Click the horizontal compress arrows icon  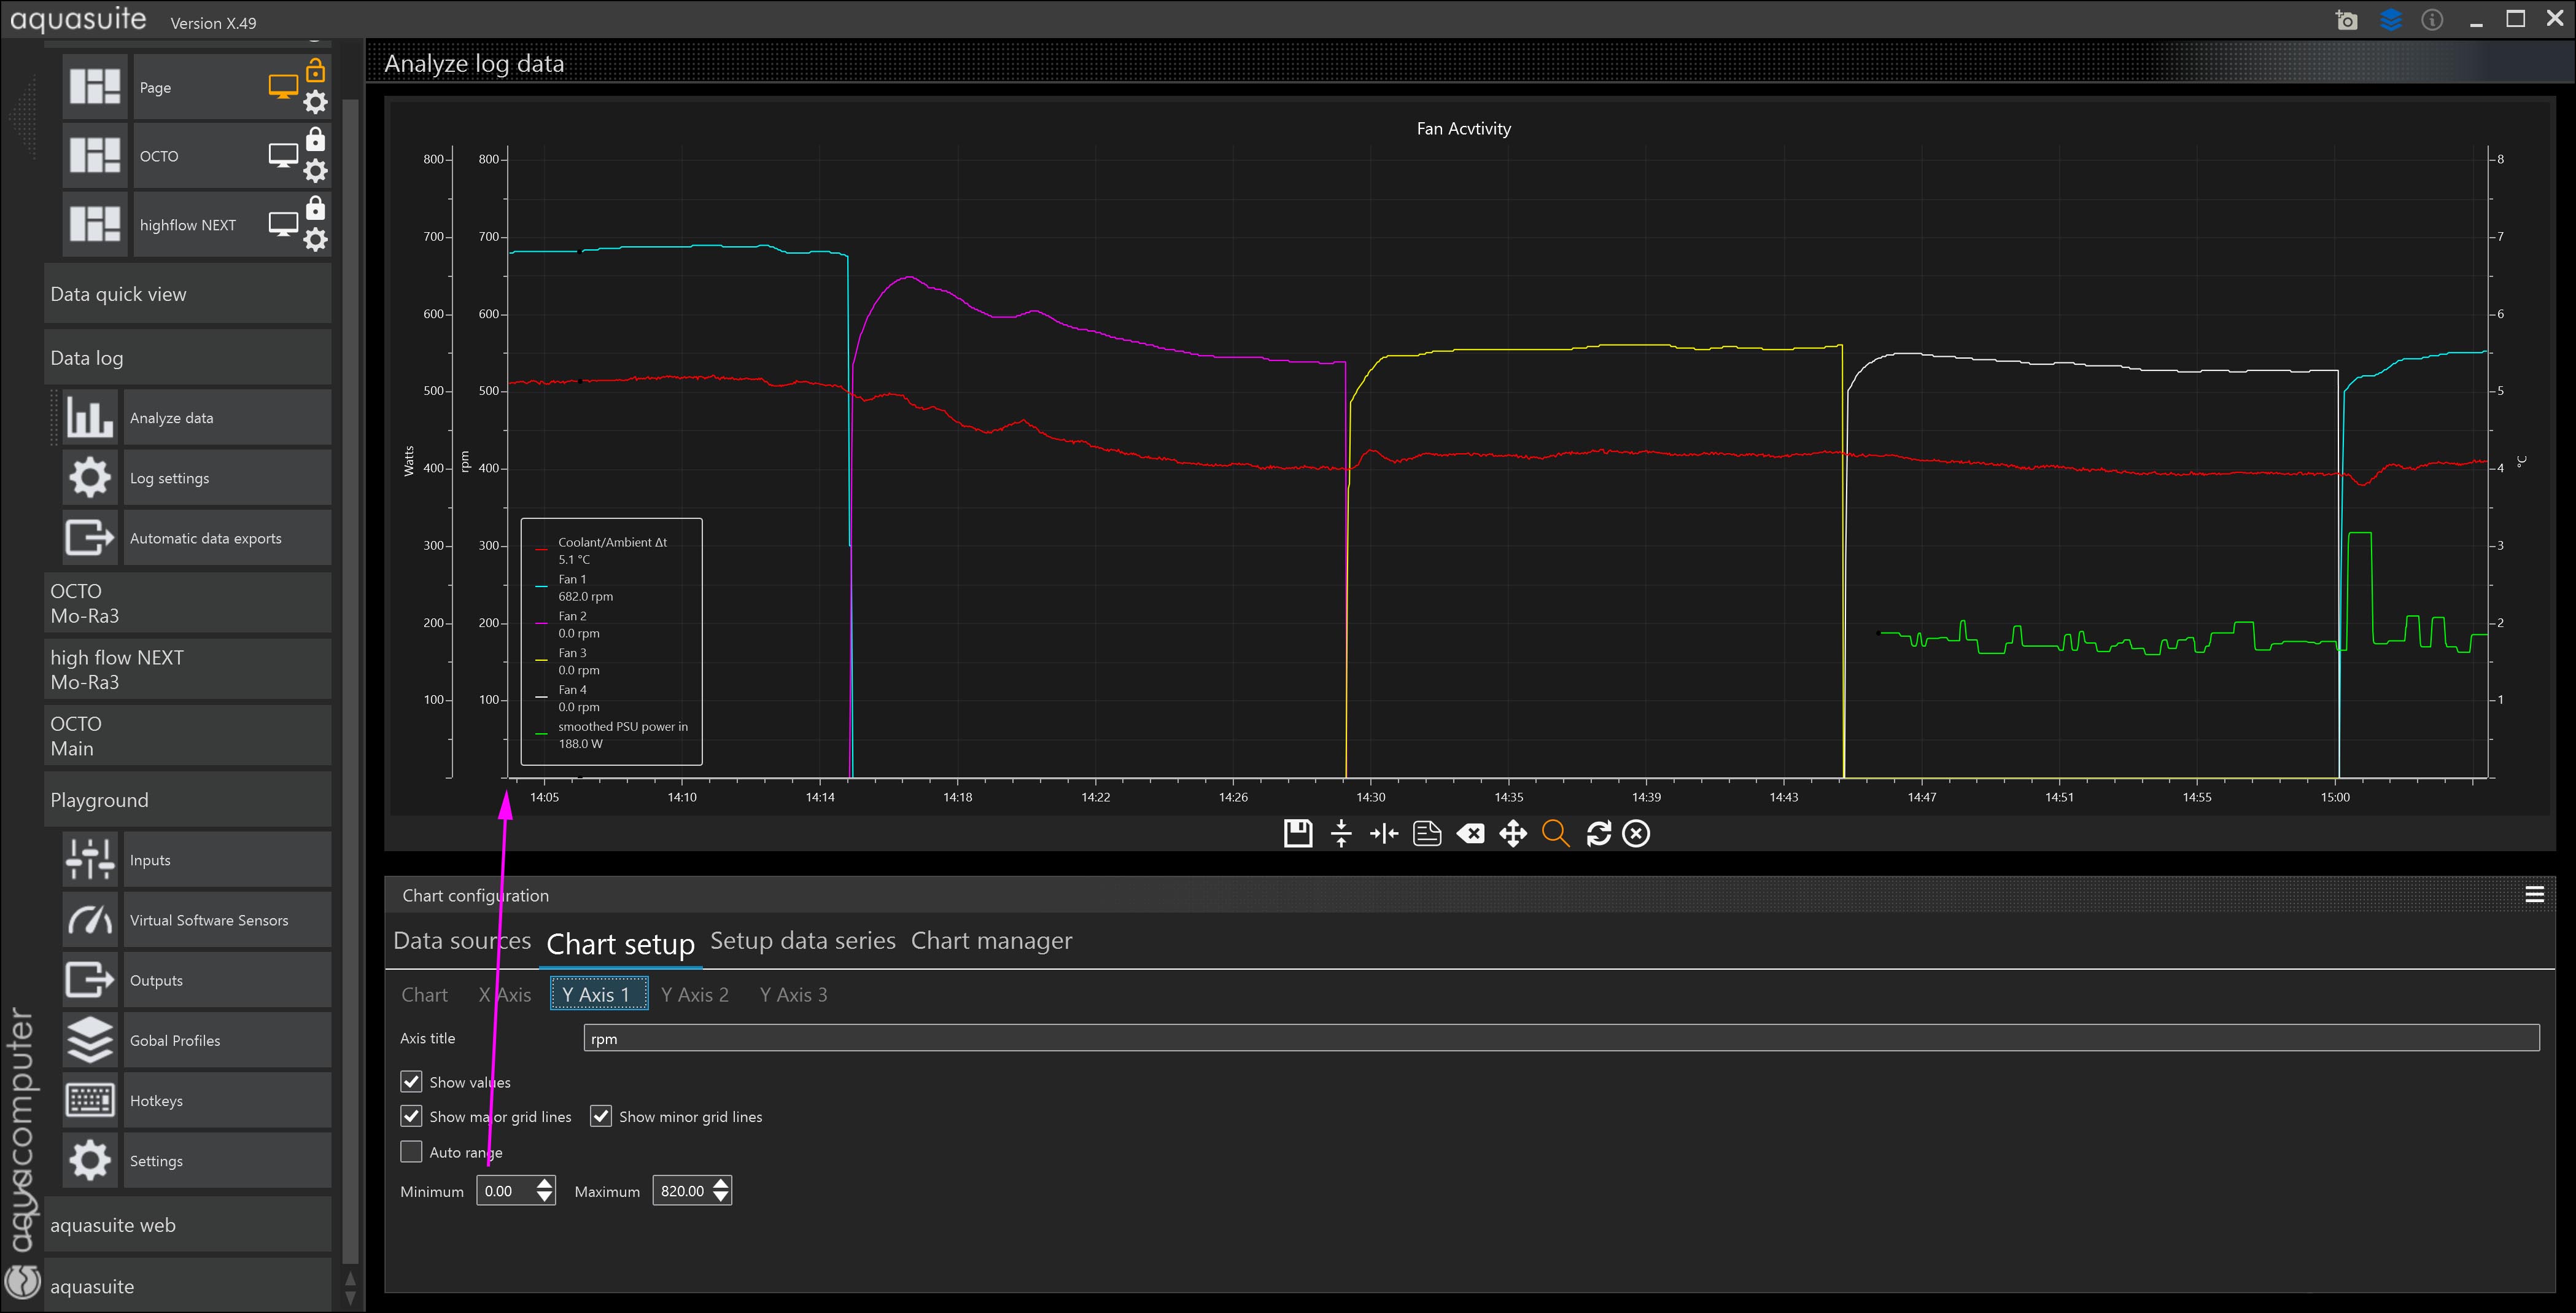1384,833
